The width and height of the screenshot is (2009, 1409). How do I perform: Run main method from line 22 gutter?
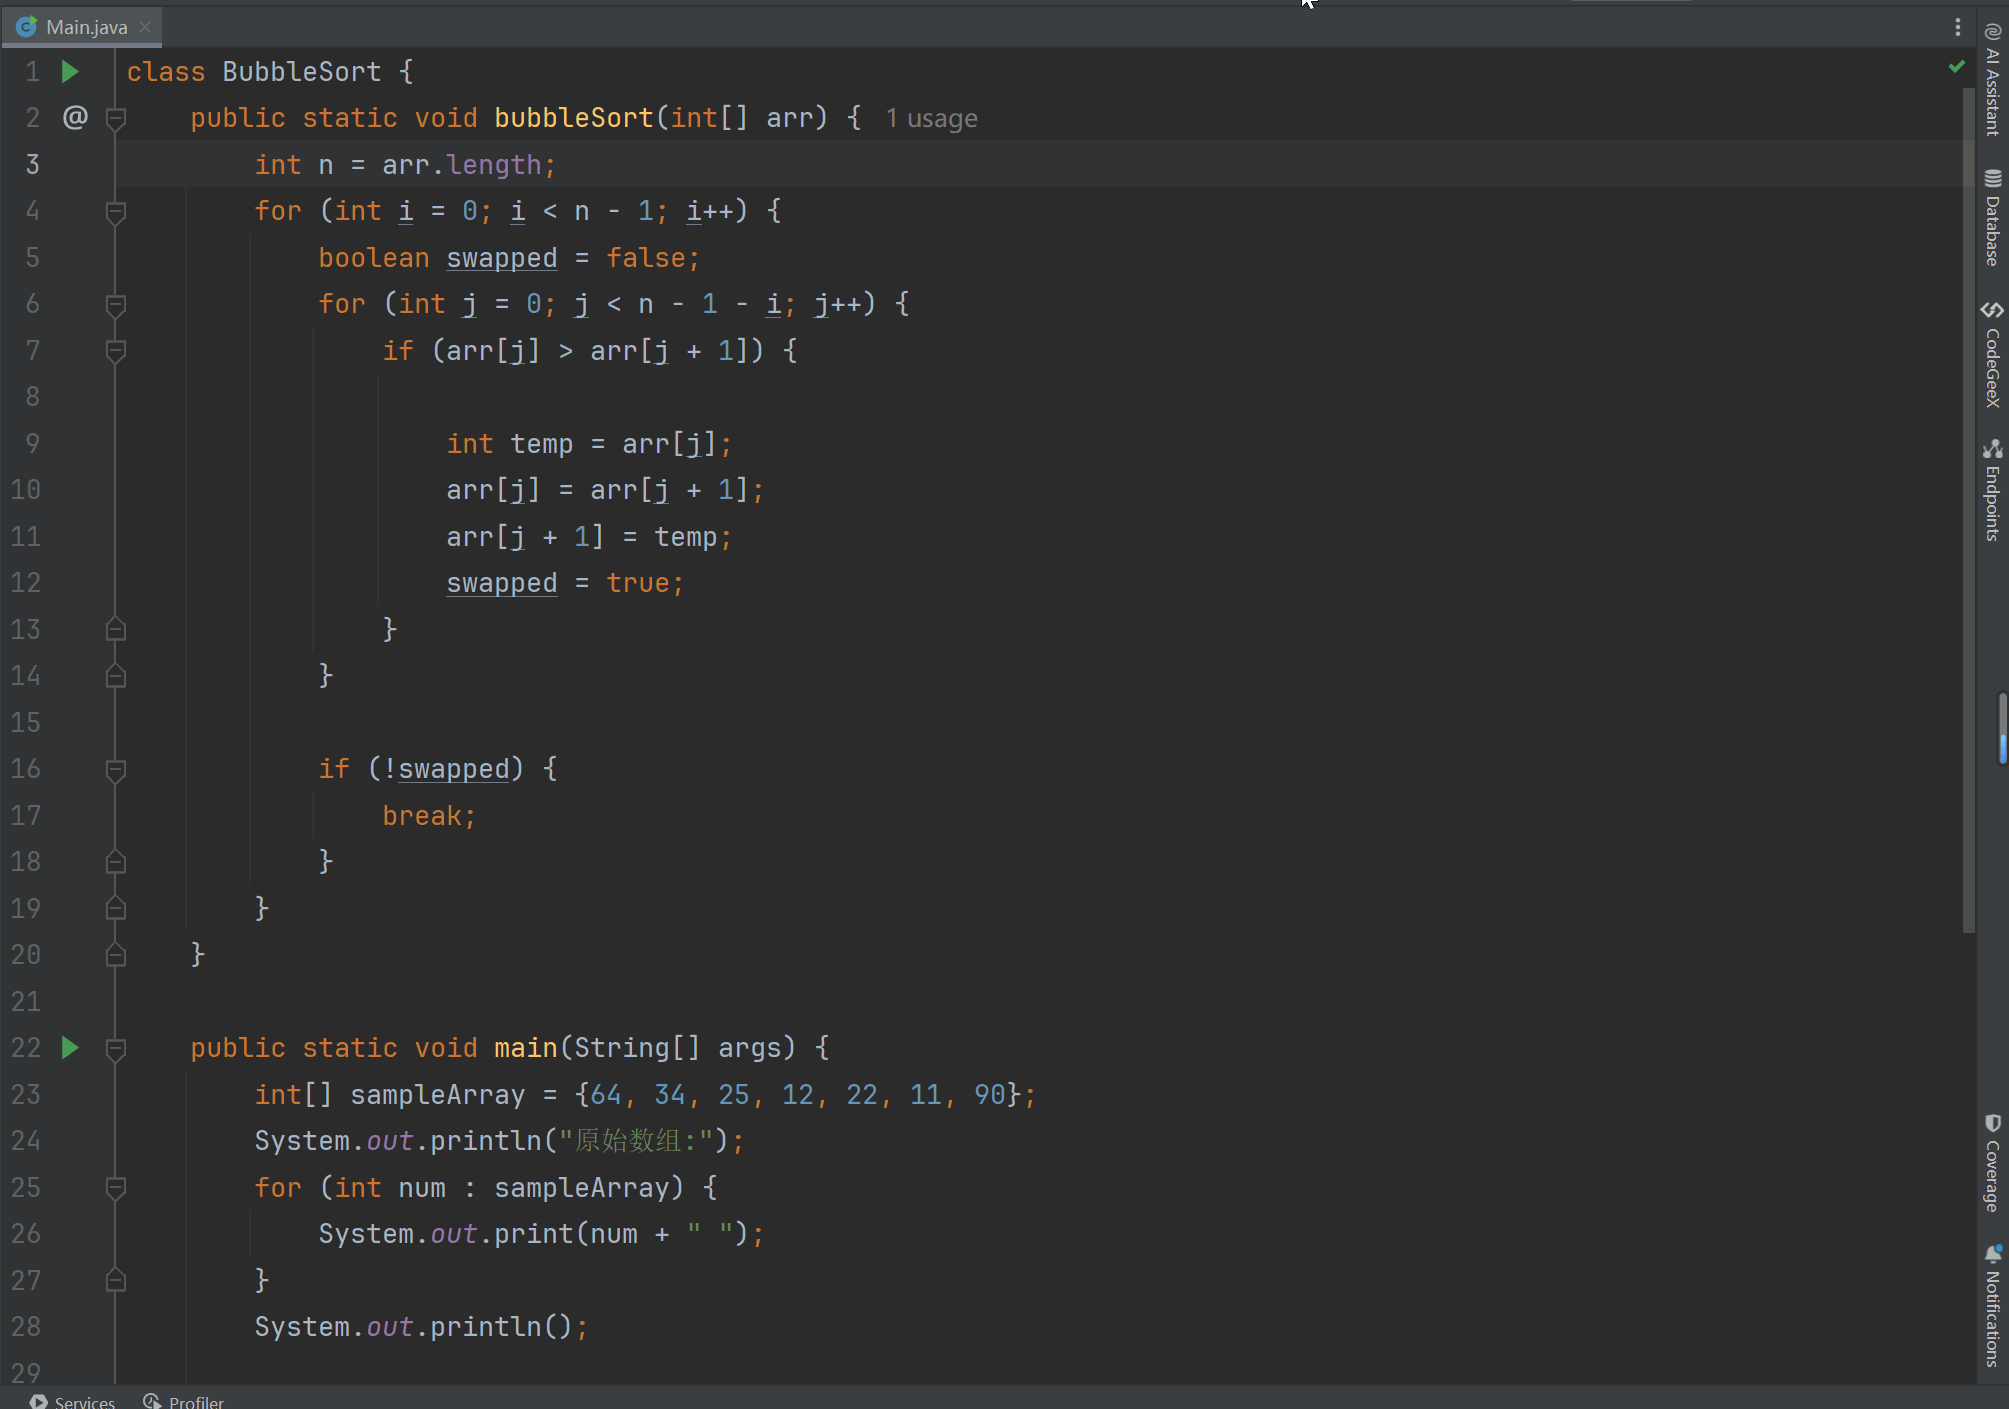click(x=70, y=1048)
